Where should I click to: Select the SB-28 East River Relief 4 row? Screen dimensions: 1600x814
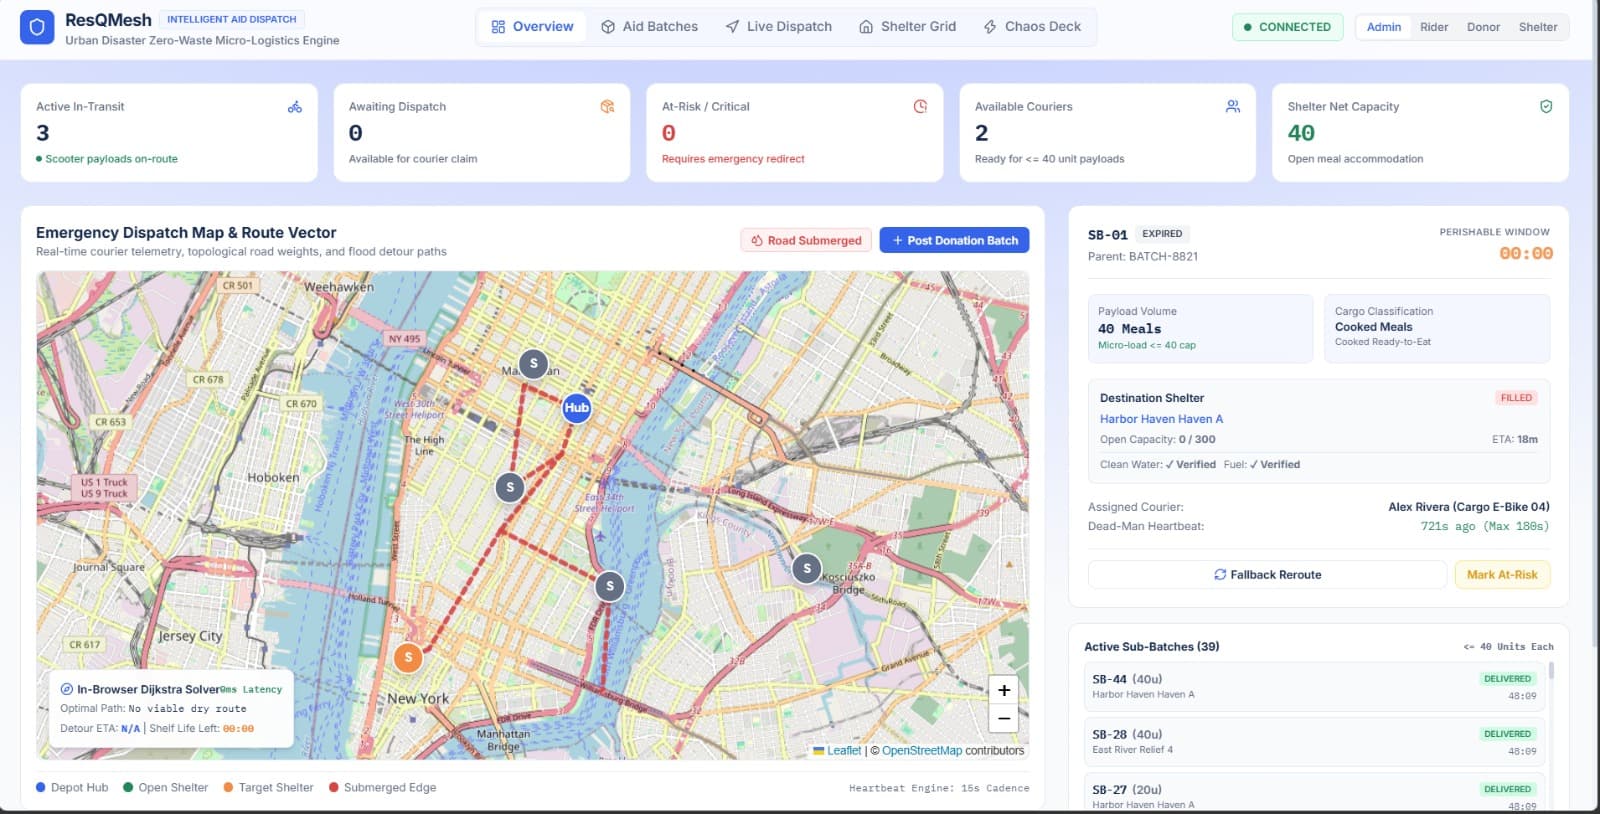(1315, 741)
